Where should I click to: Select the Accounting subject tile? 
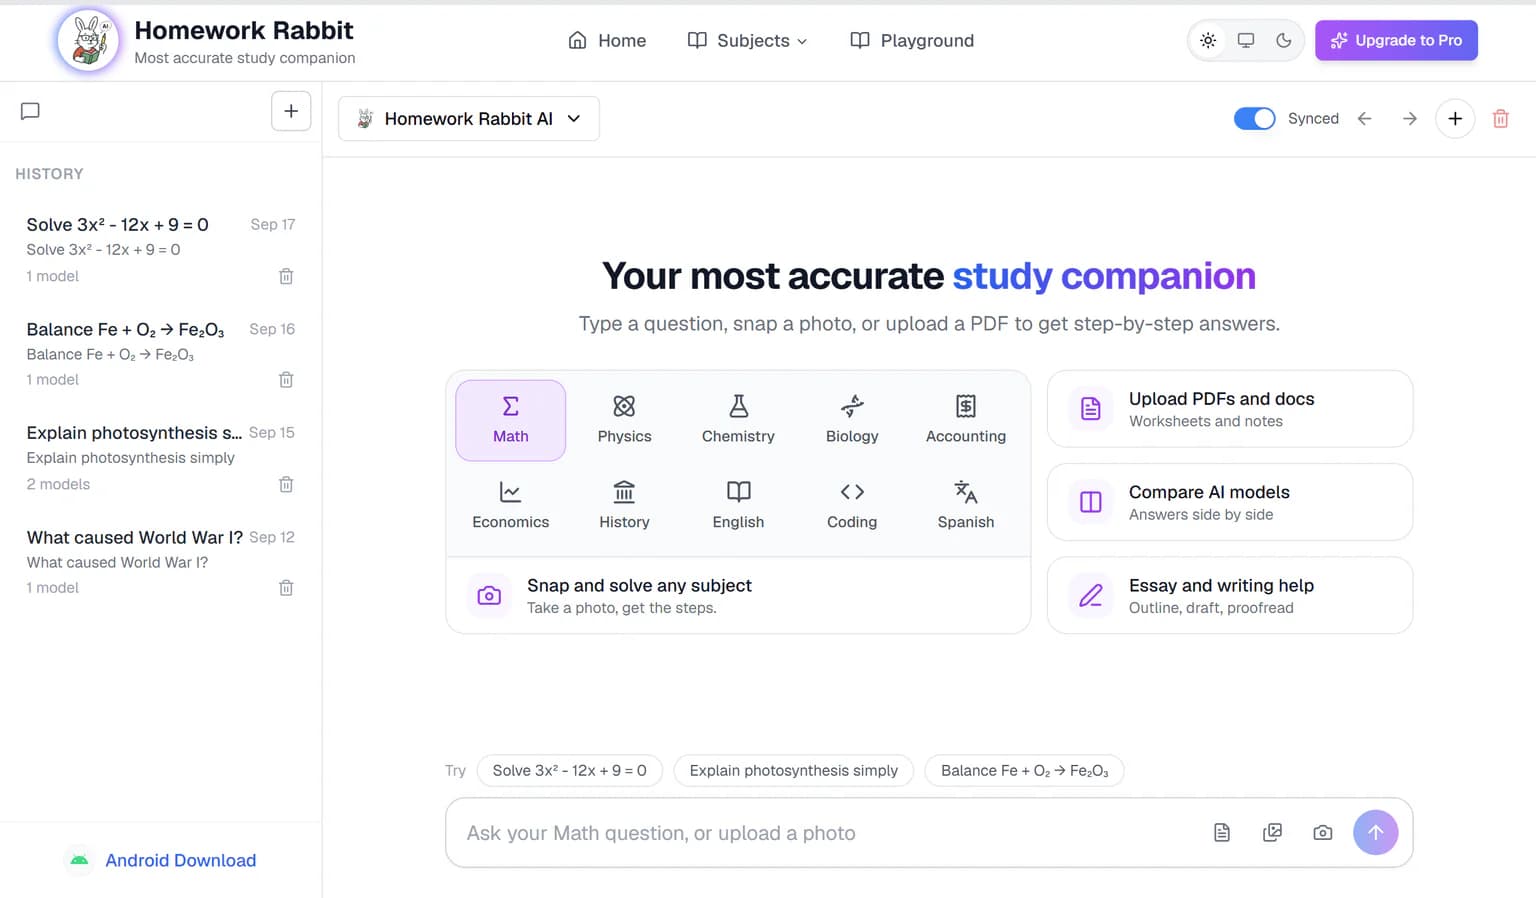[x=966, y=420]
